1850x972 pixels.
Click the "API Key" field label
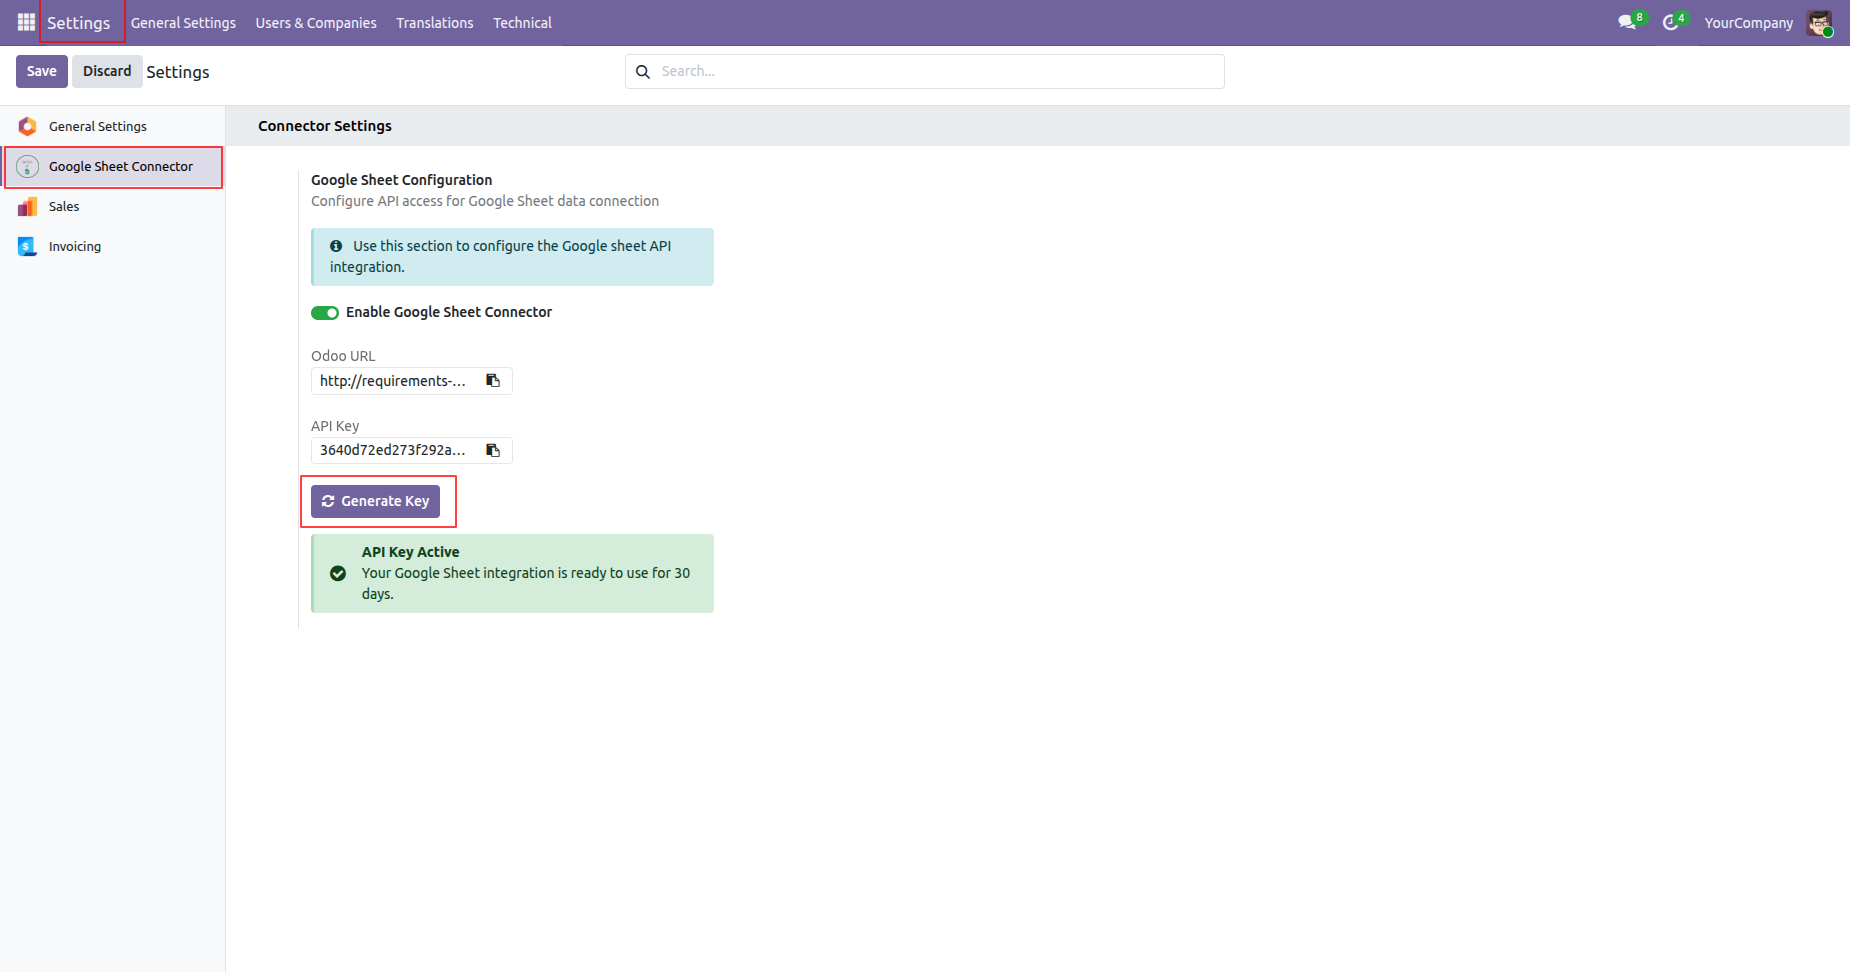tap(335, 426)
